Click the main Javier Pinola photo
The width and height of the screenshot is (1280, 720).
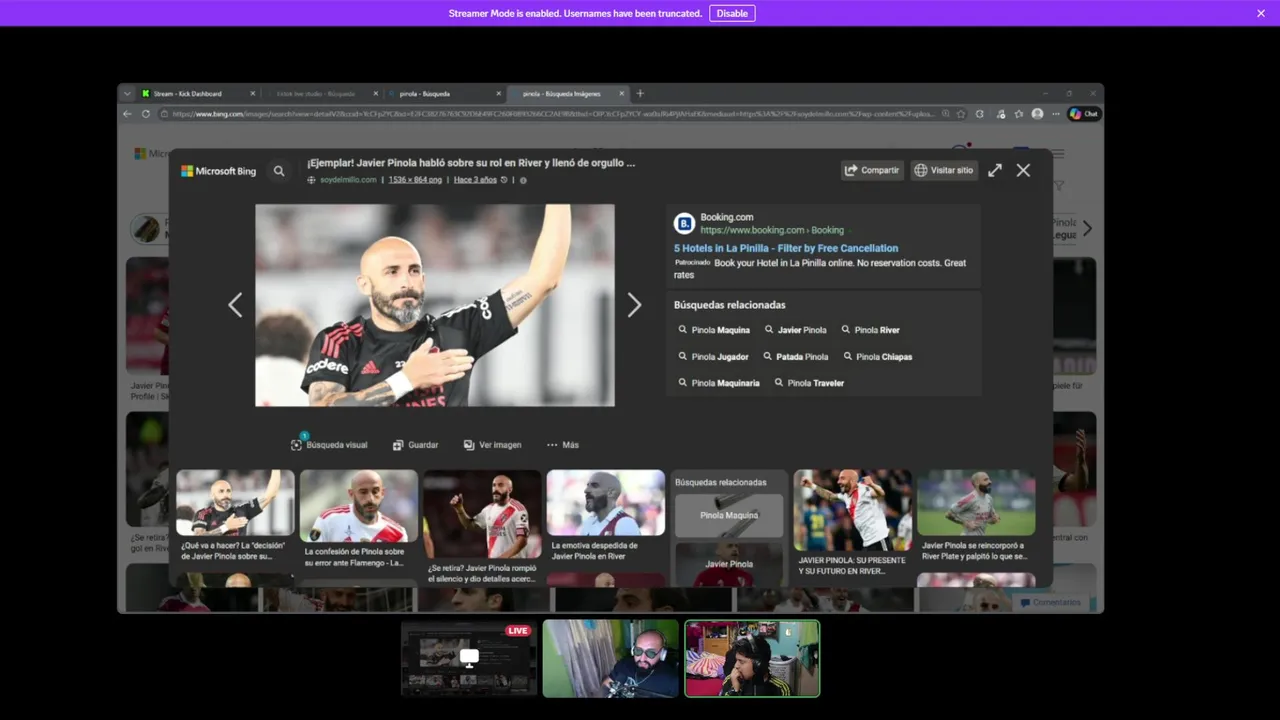pos(435,305)
